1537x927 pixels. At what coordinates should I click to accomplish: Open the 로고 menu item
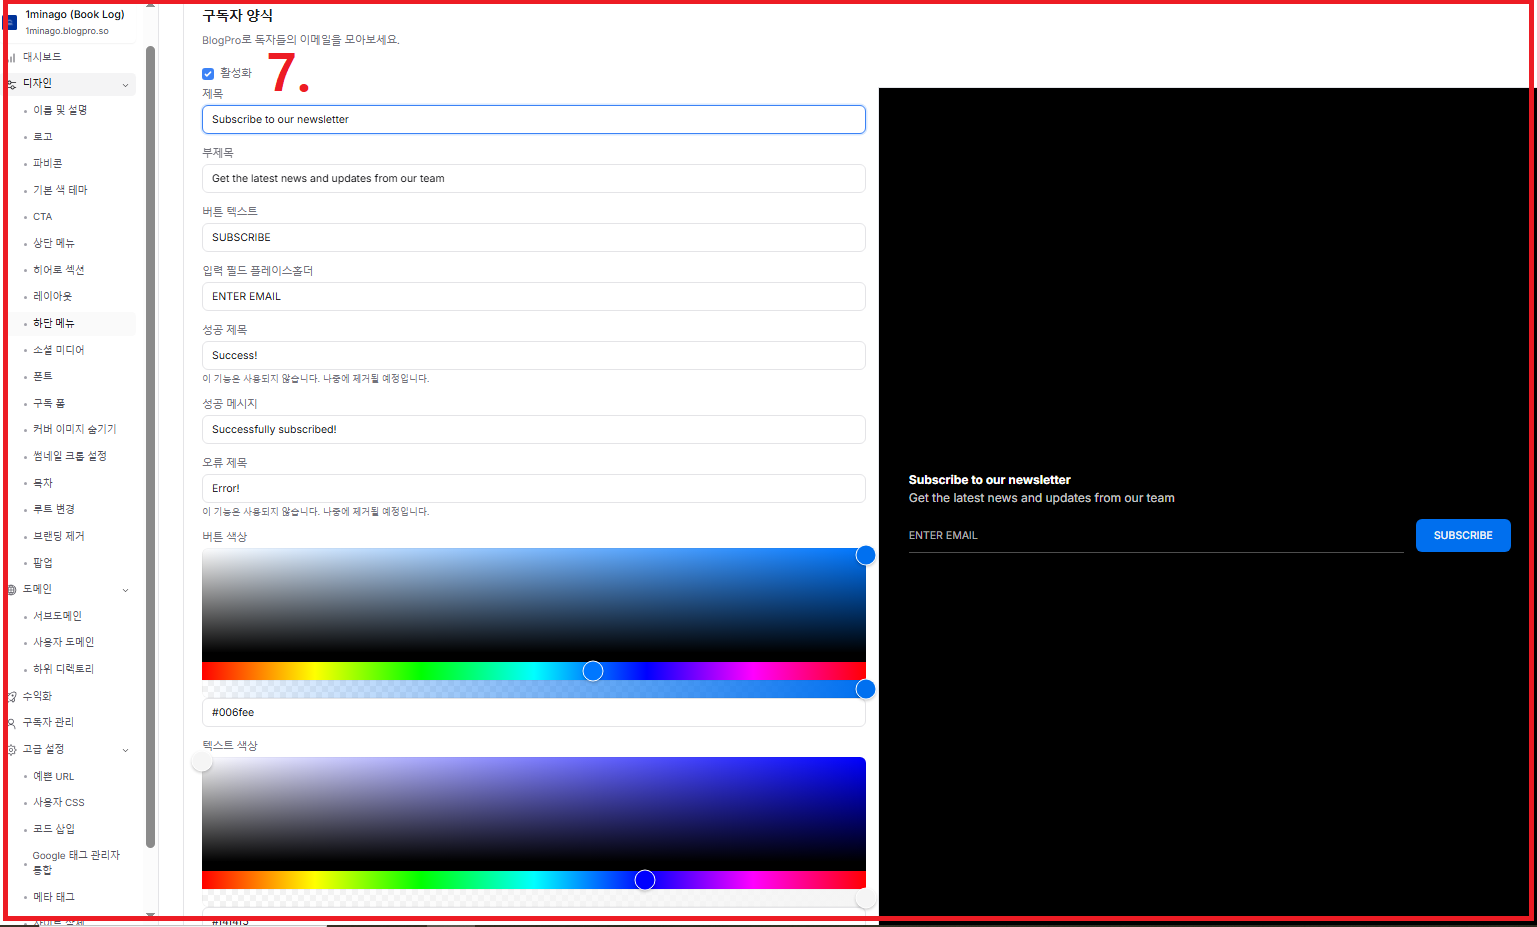(43, 137)
